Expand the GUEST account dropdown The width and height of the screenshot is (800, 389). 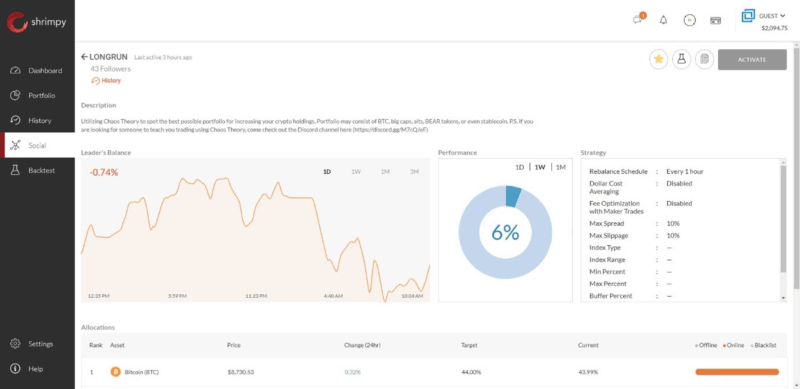pyautogui.click(x=772, y=16)
